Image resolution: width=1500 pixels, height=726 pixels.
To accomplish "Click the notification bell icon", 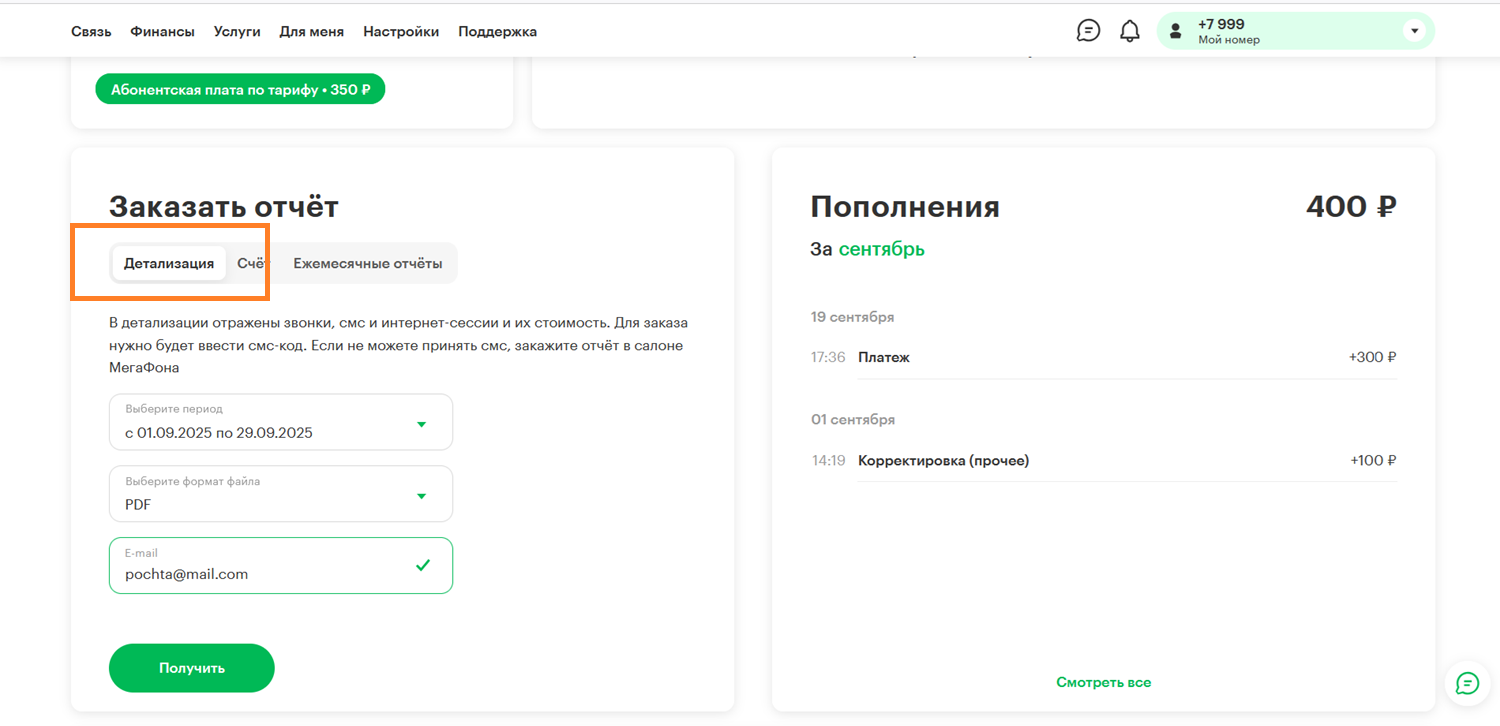I will pos(1130,30).
